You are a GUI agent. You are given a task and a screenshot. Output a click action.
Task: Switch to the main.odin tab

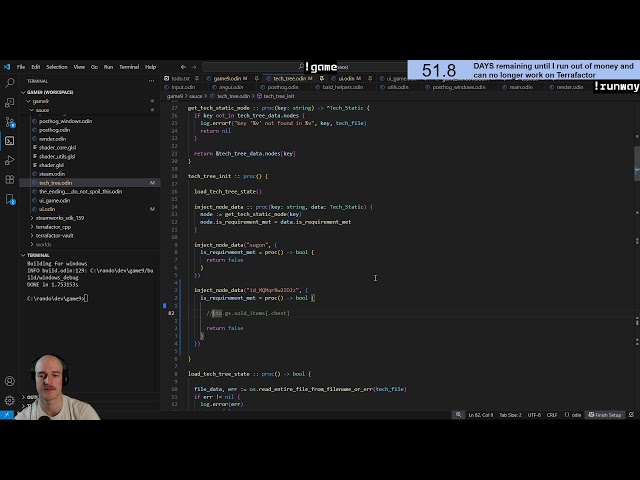521,87
